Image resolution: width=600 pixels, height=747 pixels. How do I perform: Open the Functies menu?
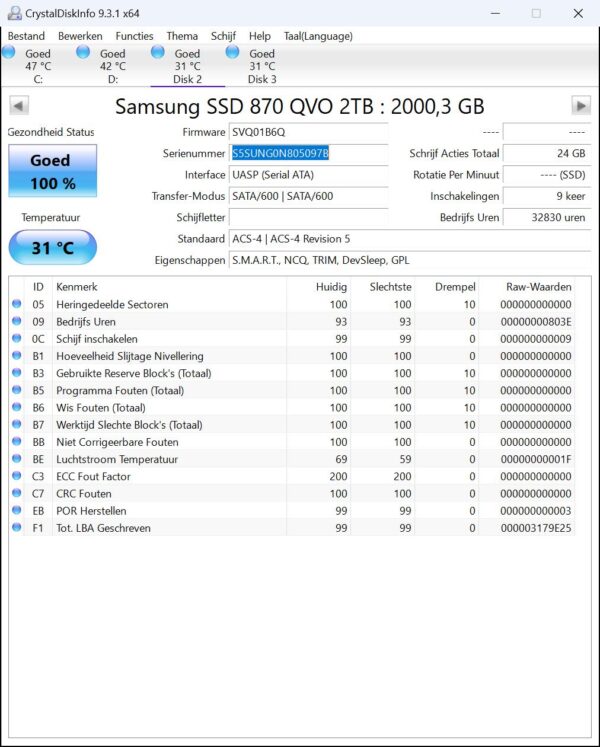(134, 36)
